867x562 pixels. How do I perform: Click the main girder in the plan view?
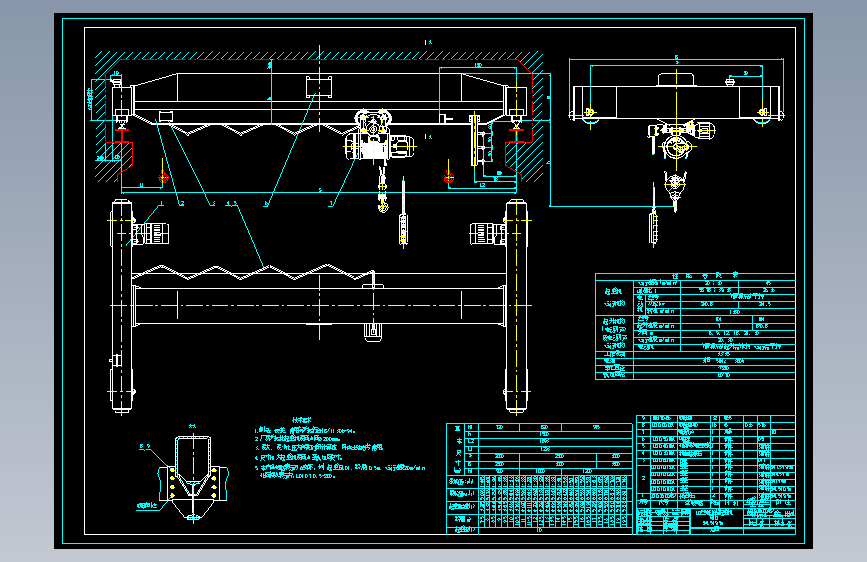pos(319,305)
